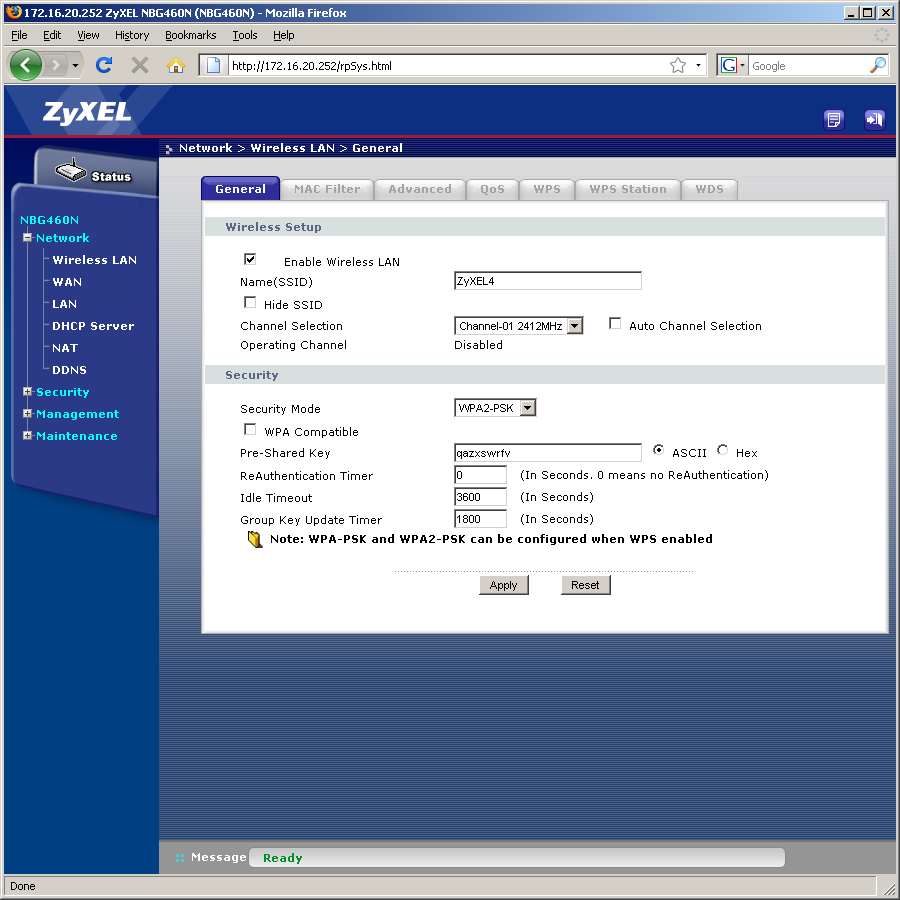Click the Reset button

coord(585,585)
